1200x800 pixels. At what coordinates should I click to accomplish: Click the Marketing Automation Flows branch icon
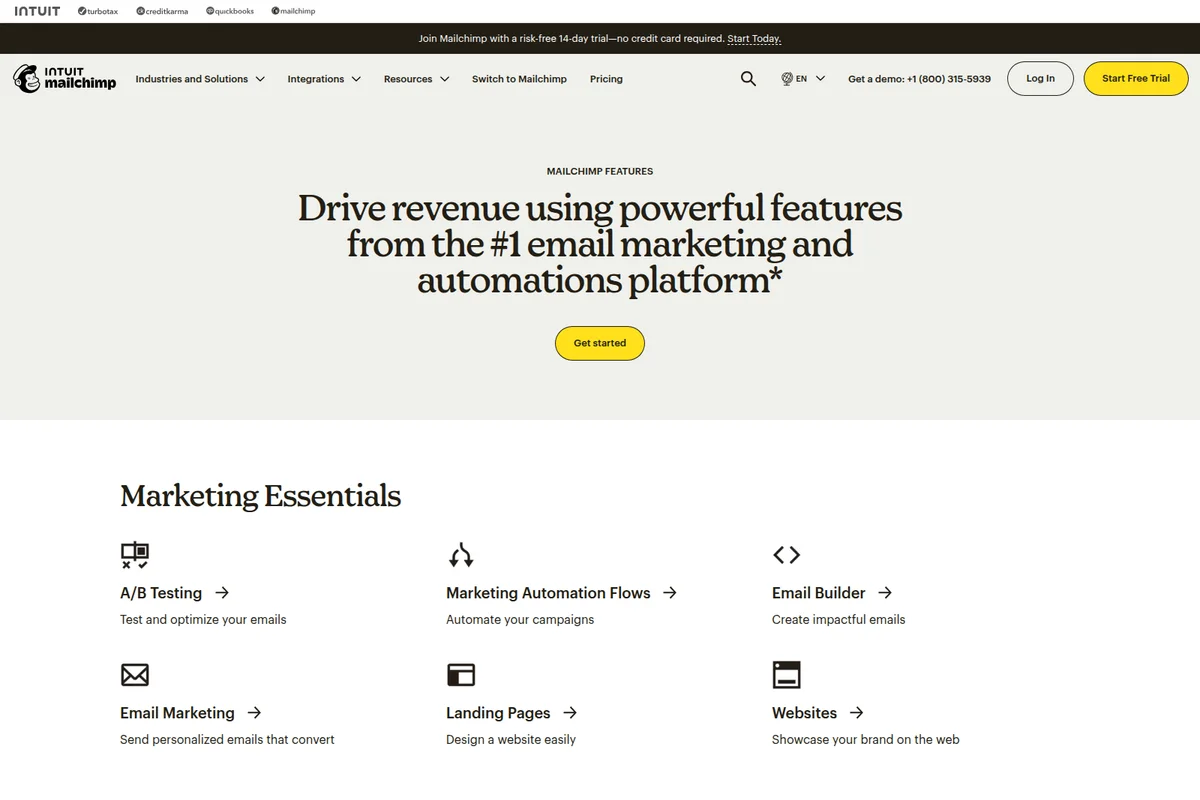pos(461,554)
